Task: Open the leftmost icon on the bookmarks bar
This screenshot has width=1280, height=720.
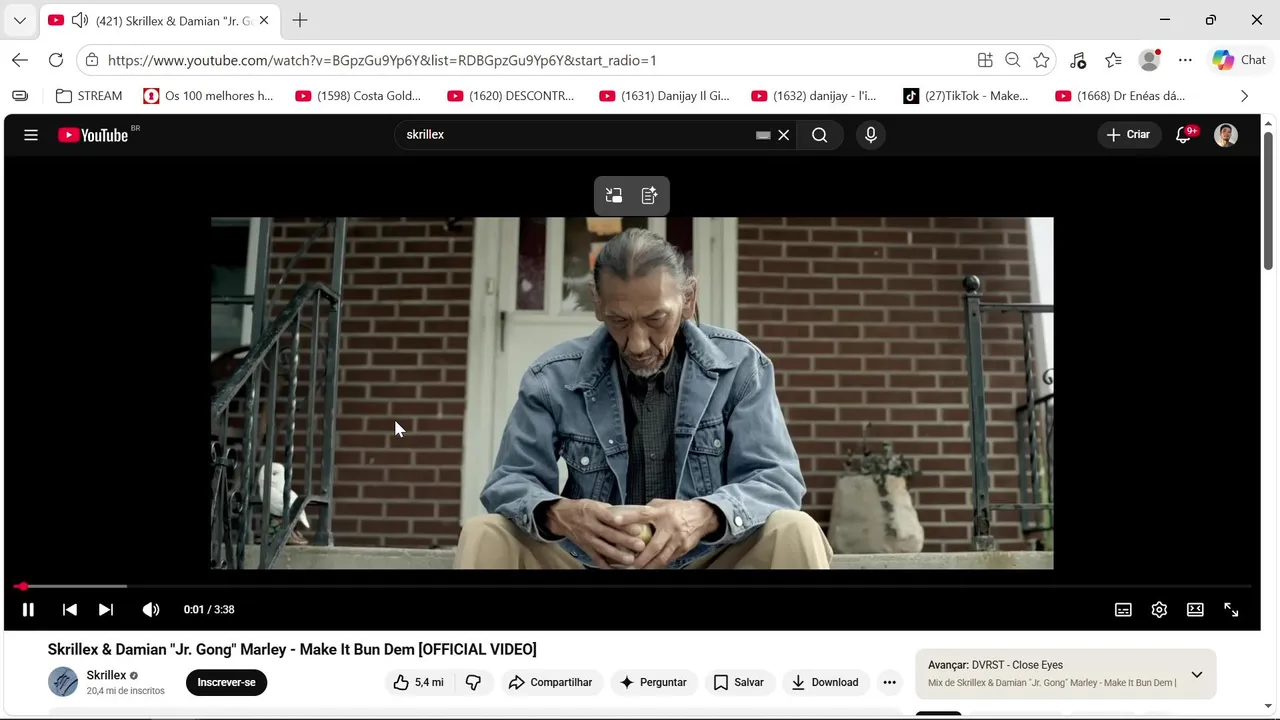Action: [x=20, y=96]
